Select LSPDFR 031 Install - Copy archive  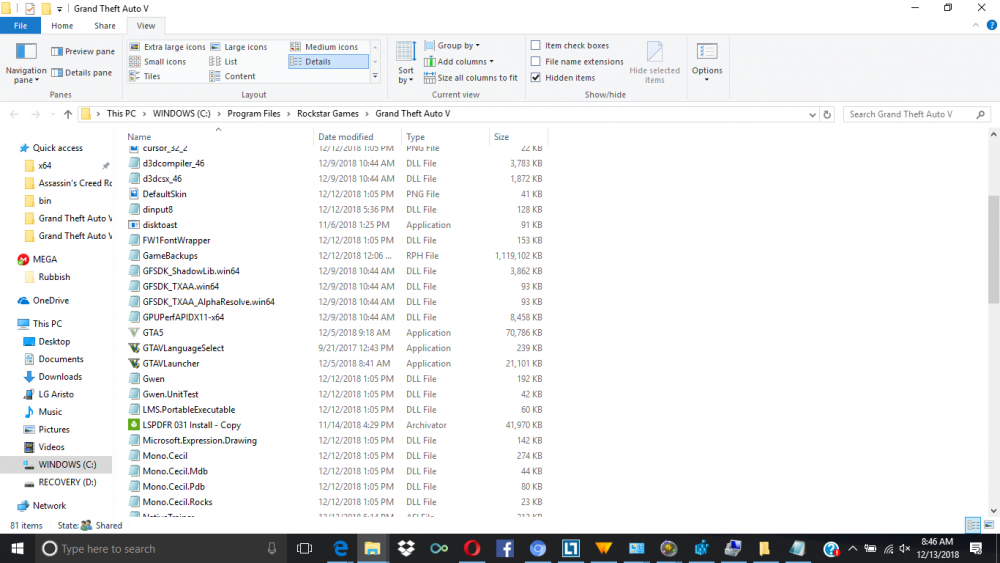click(191, 425)
